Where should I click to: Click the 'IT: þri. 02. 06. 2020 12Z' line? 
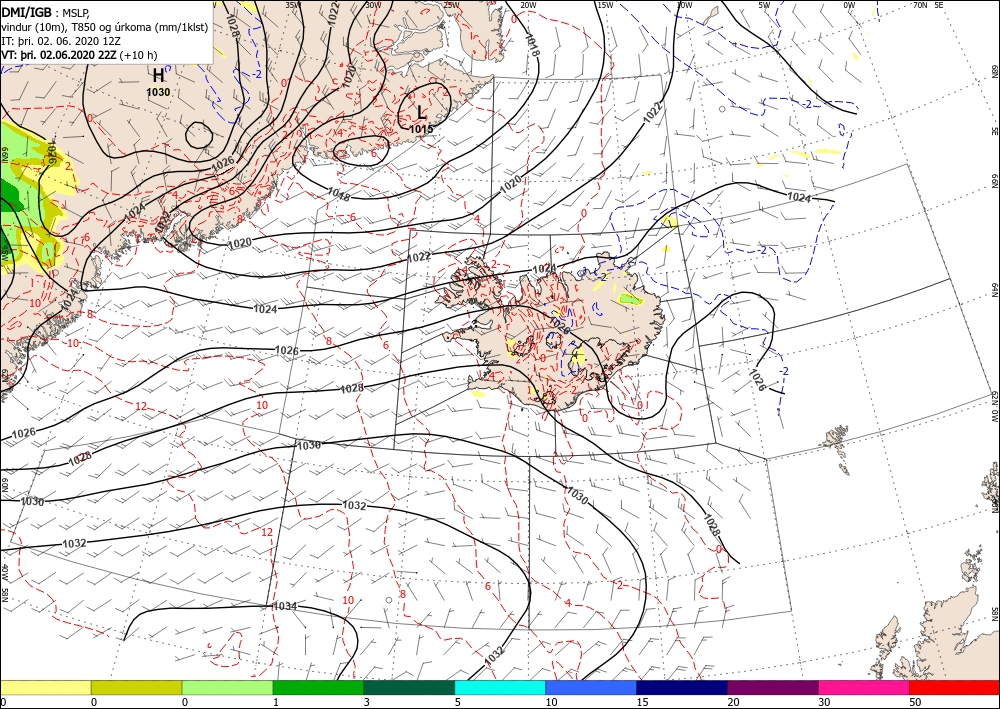point(62,41)
